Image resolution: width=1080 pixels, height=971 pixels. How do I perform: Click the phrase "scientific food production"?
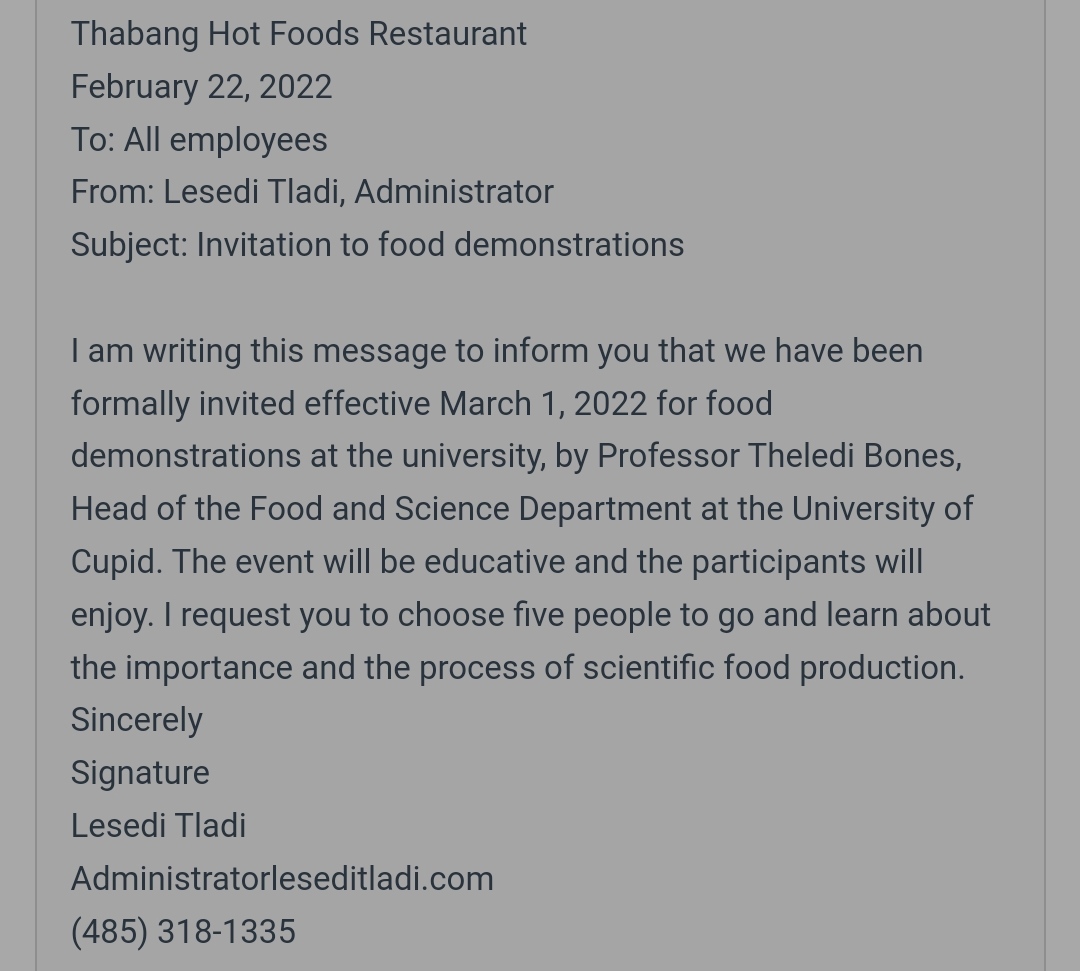coord(772,668)
